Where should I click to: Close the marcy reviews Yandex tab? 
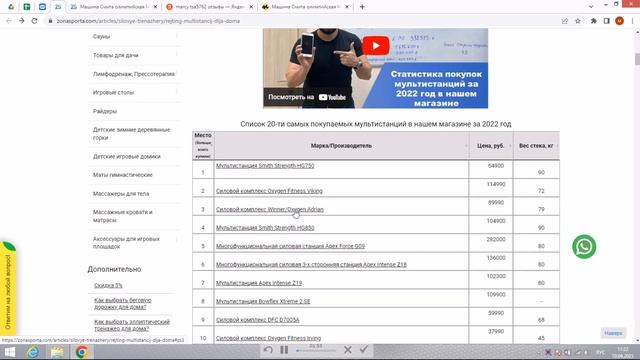[x=251, y=7]
